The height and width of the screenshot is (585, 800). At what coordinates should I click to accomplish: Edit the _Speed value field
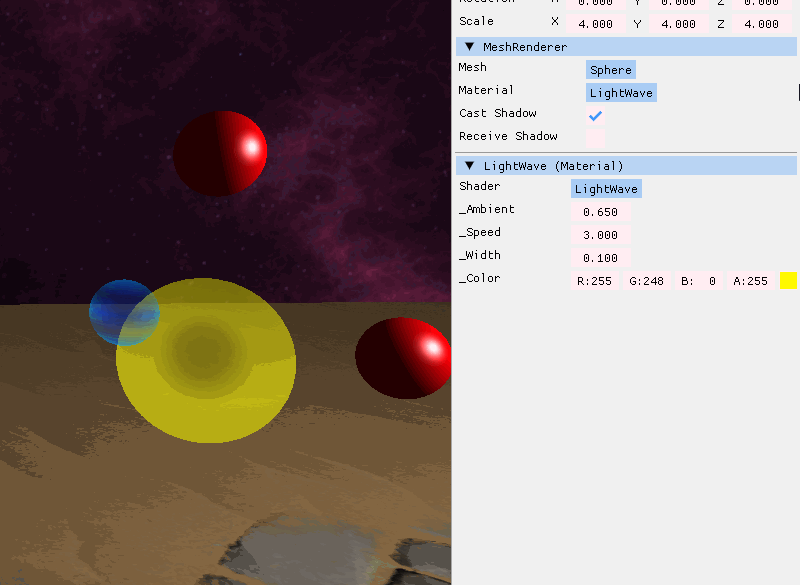(601, 235)
